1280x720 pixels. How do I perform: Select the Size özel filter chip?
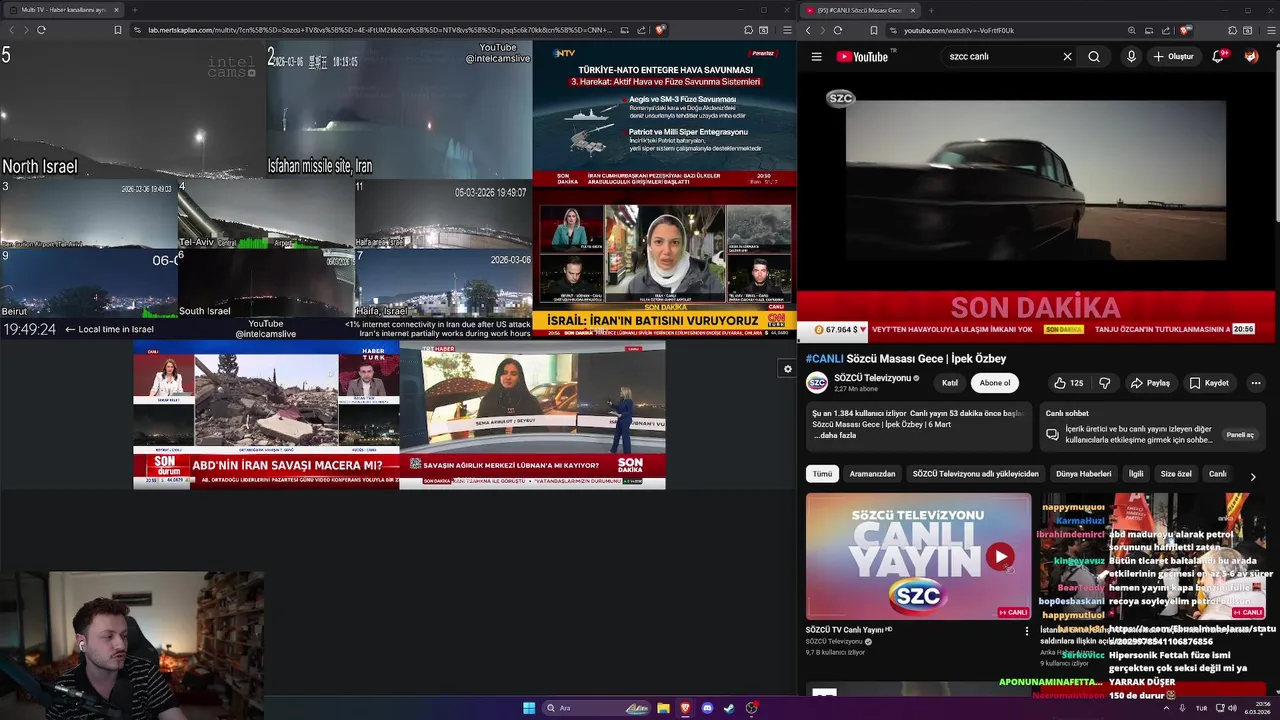coord(1176,474)
